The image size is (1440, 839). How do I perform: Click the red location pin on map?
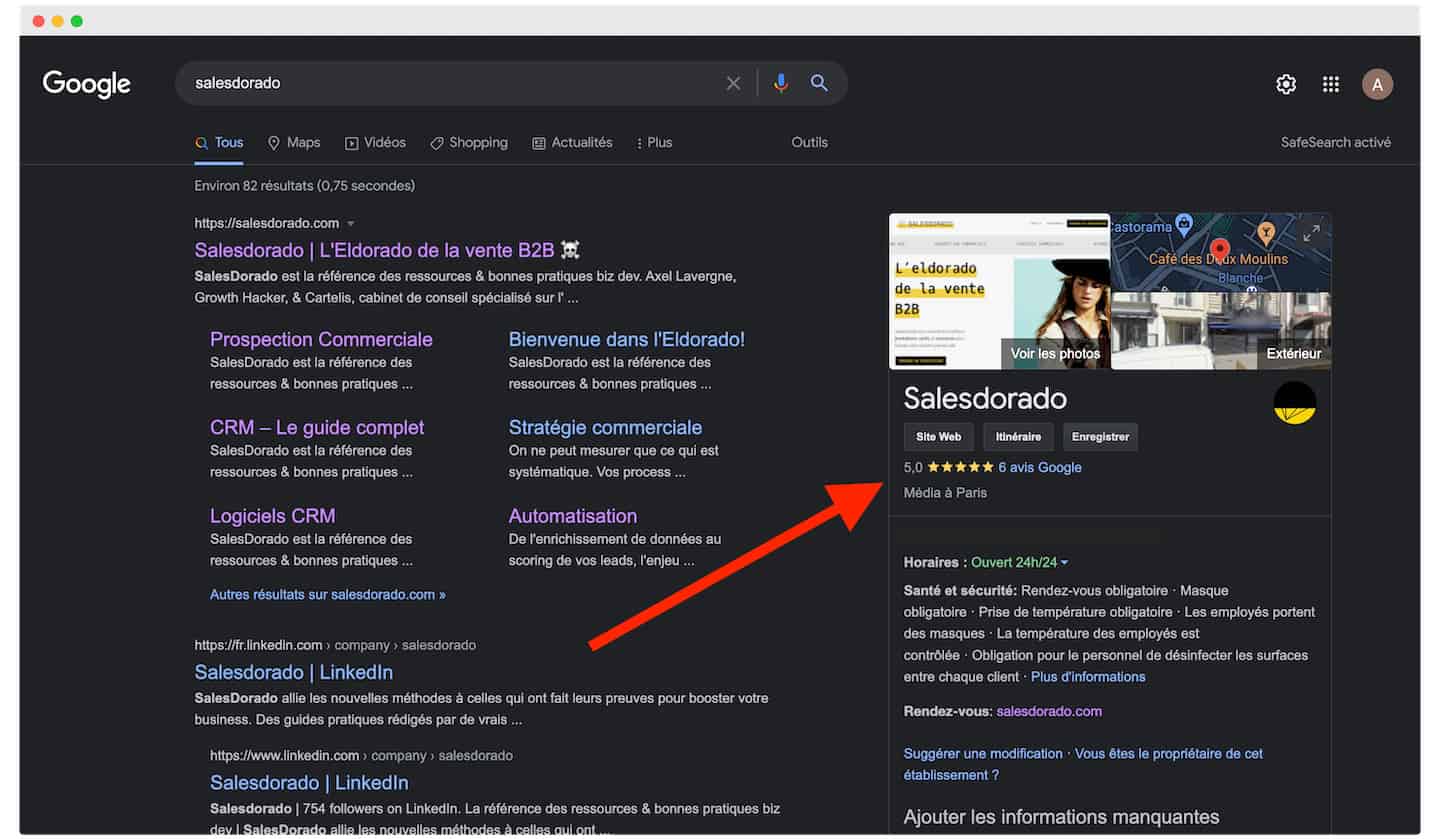[x=1219, y=251]
